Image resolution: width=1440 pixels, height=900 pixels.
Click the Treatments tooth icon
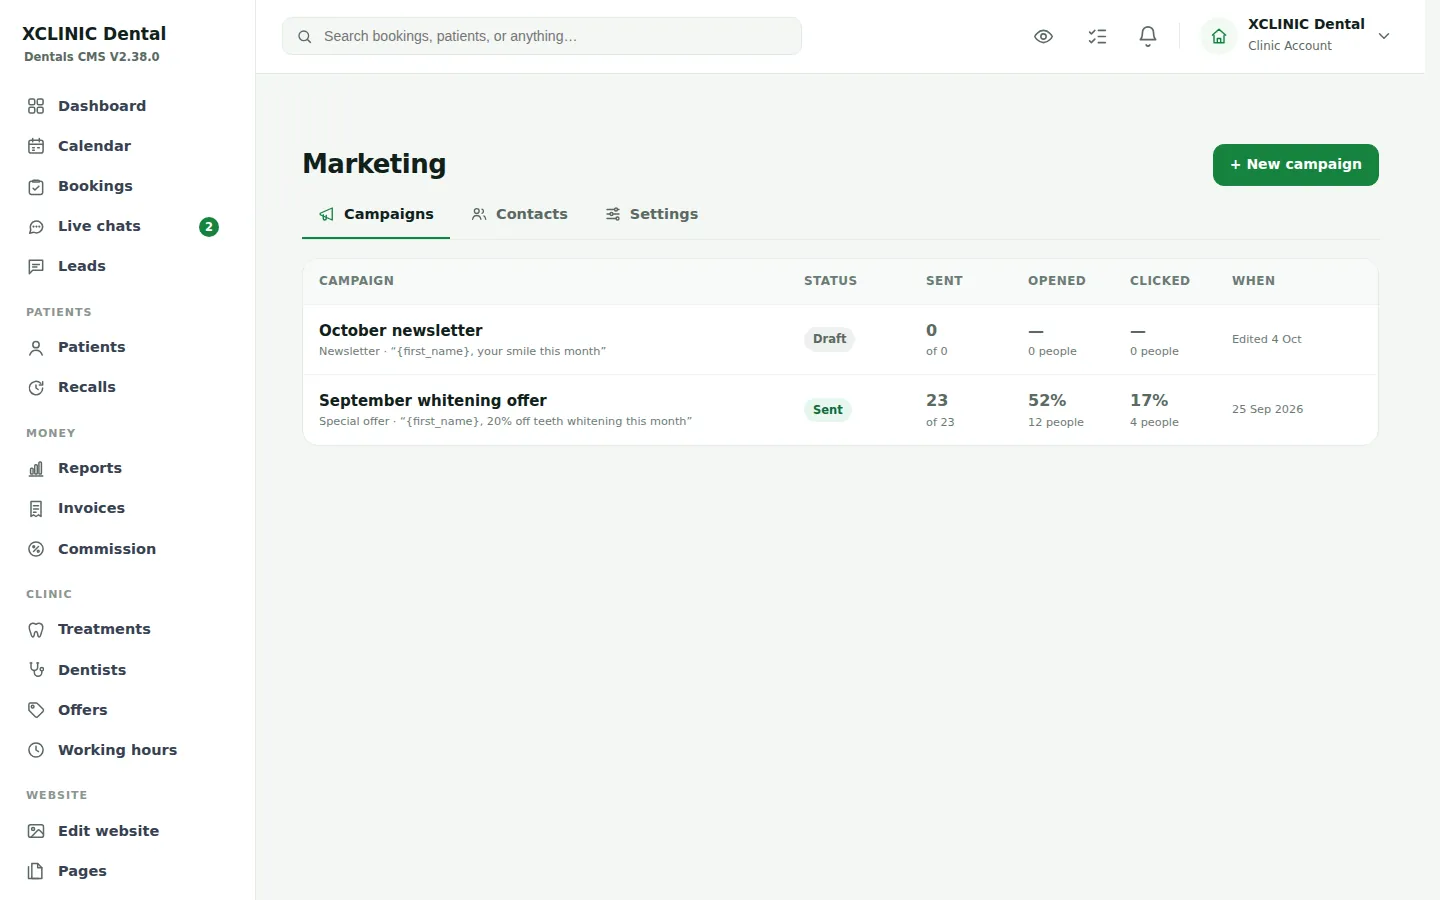click(x=36, y=630)
